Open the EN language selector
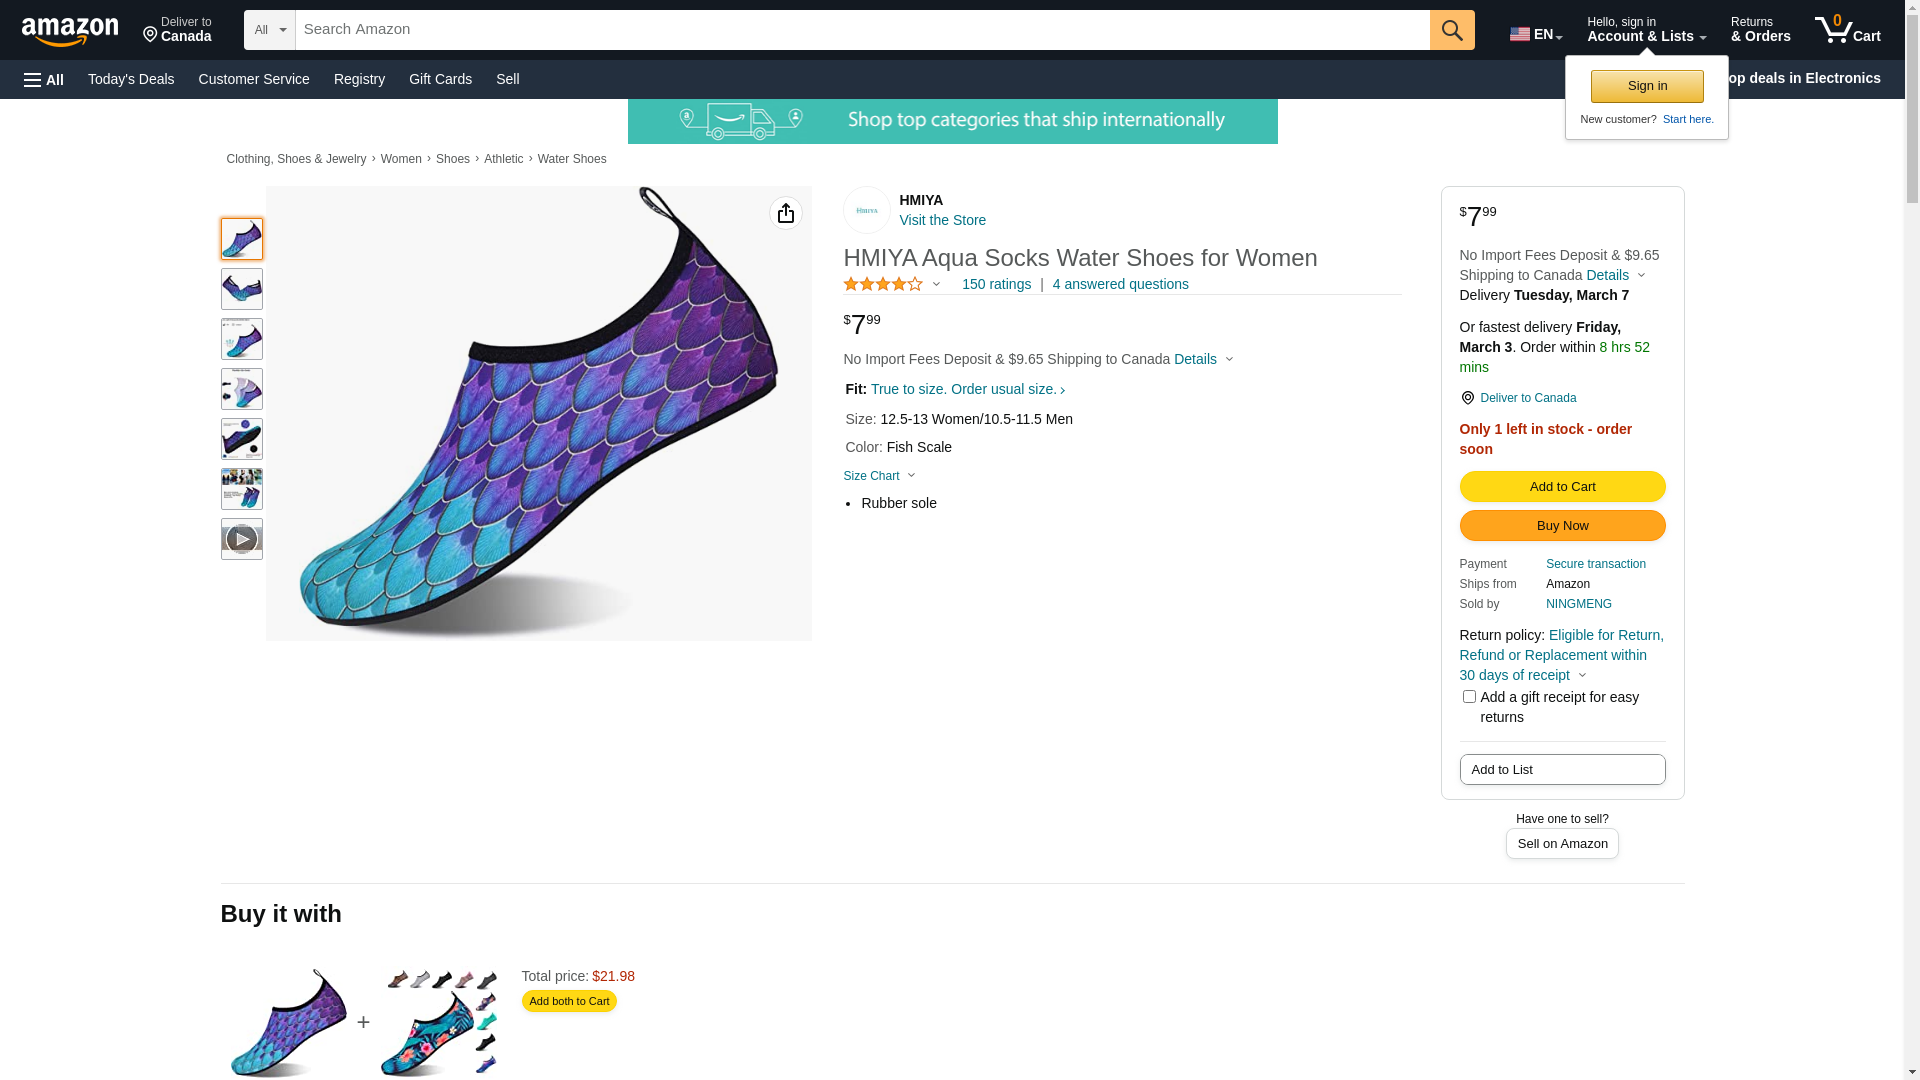 pos(1535,34)
